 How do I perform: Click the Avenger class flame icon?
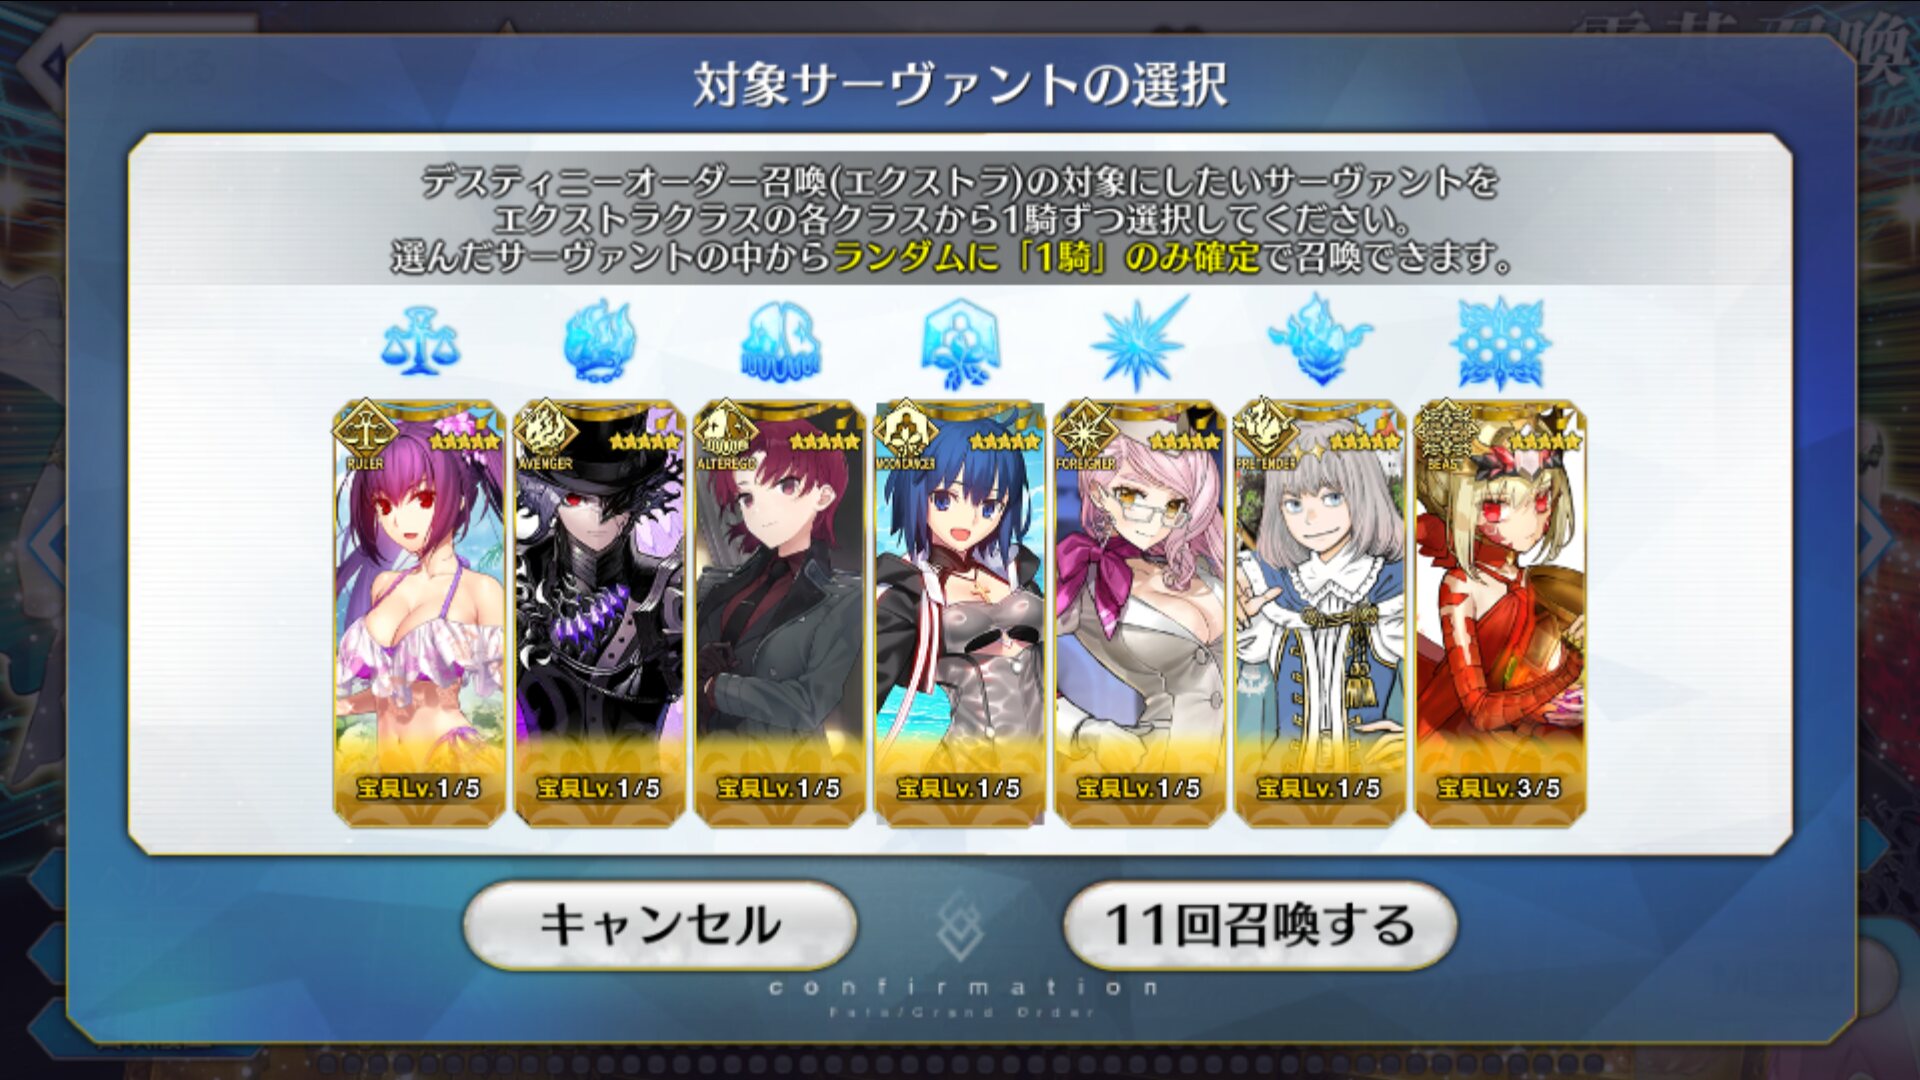599,342
